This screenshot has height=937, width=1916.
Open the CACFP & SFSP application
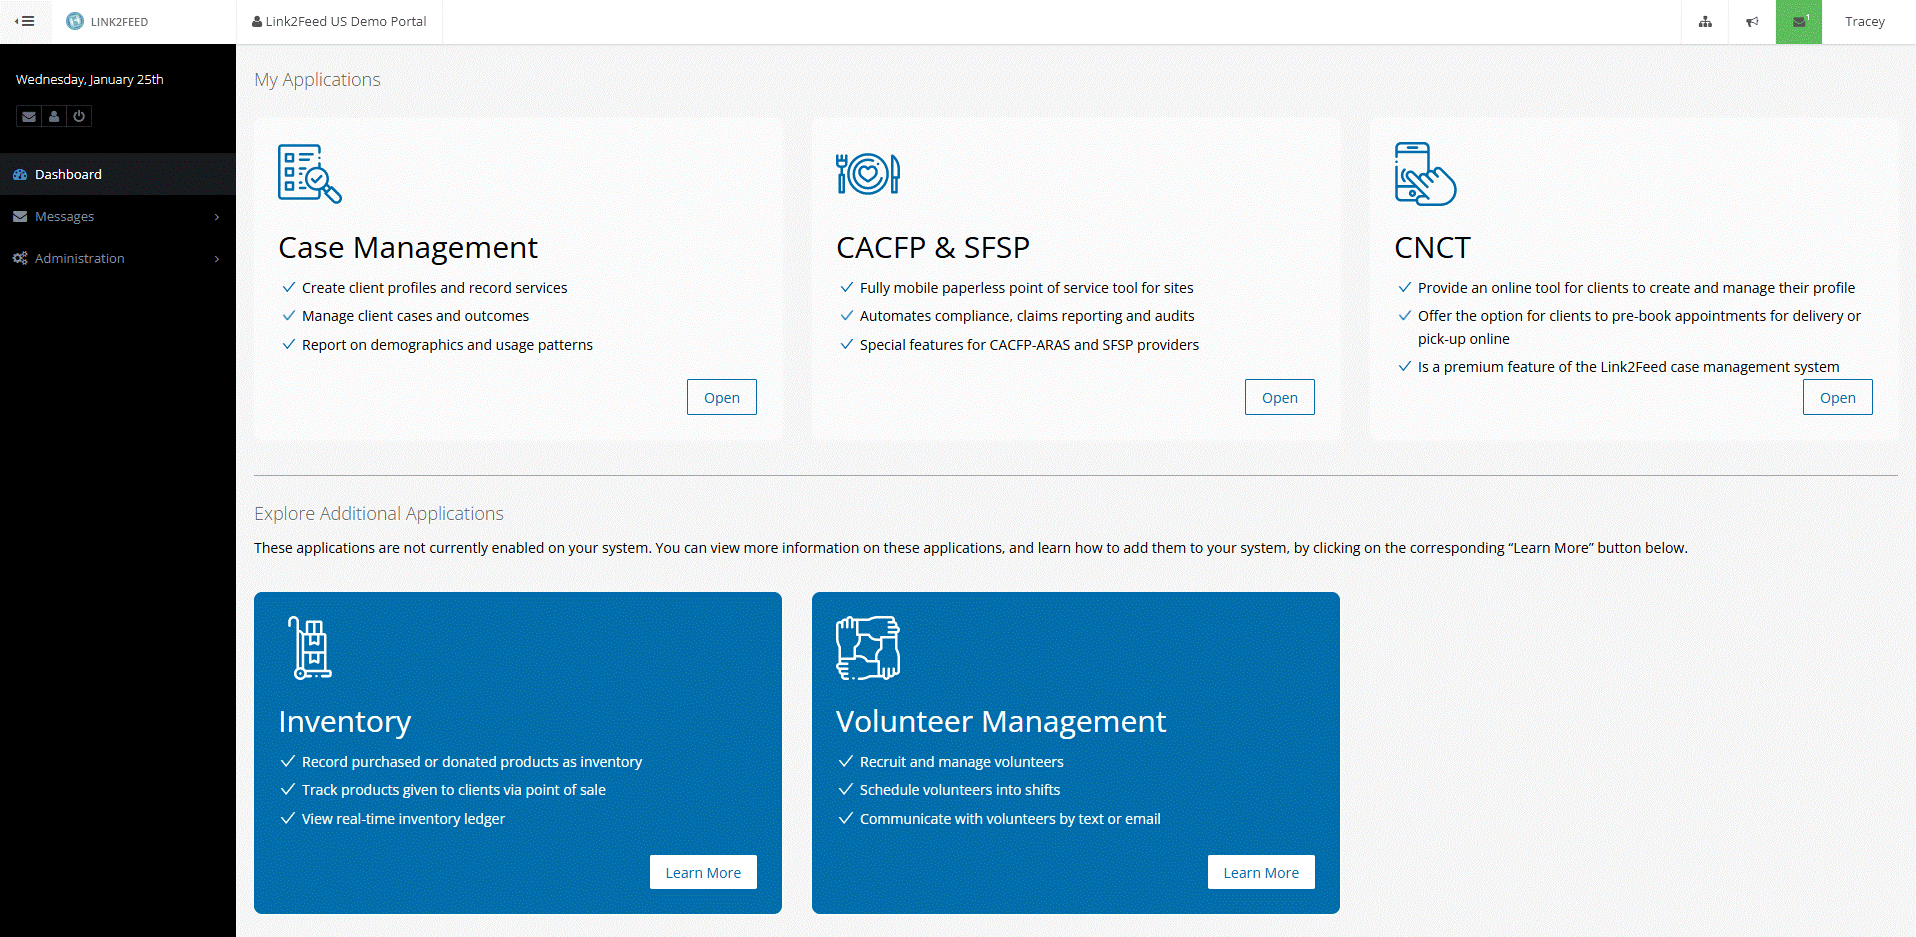[x=1279, y=397]
